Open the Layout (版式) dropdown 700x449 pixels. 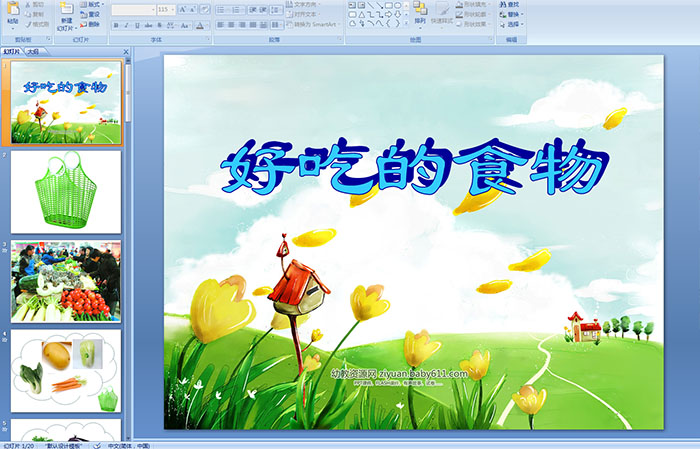[x=92, y=4]
